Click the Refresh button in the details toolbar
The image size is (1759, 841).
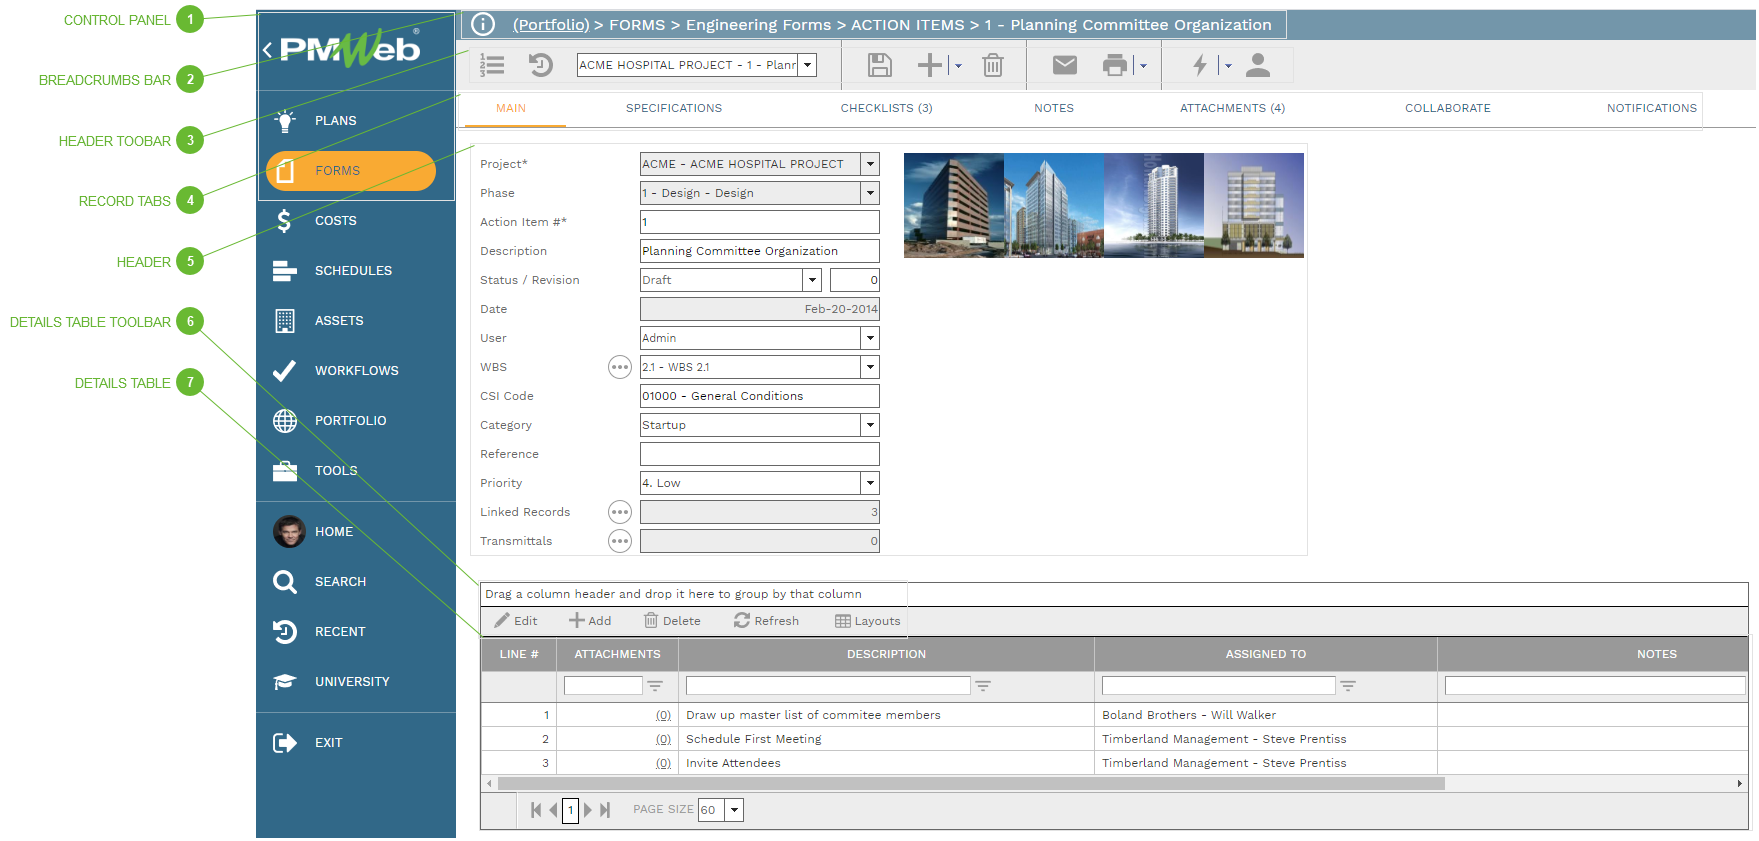point(766,621)
